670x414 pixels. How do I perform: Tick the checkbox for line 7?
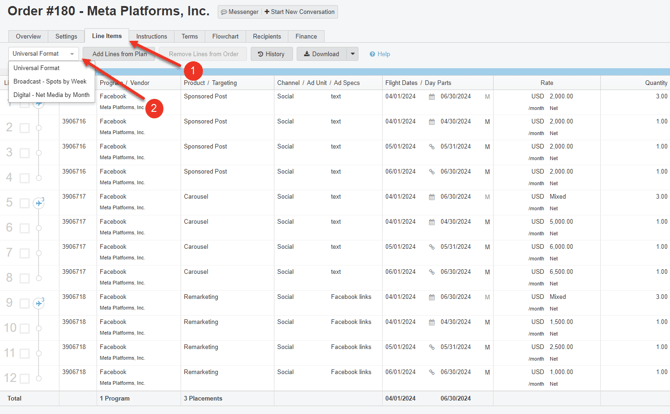25,253
